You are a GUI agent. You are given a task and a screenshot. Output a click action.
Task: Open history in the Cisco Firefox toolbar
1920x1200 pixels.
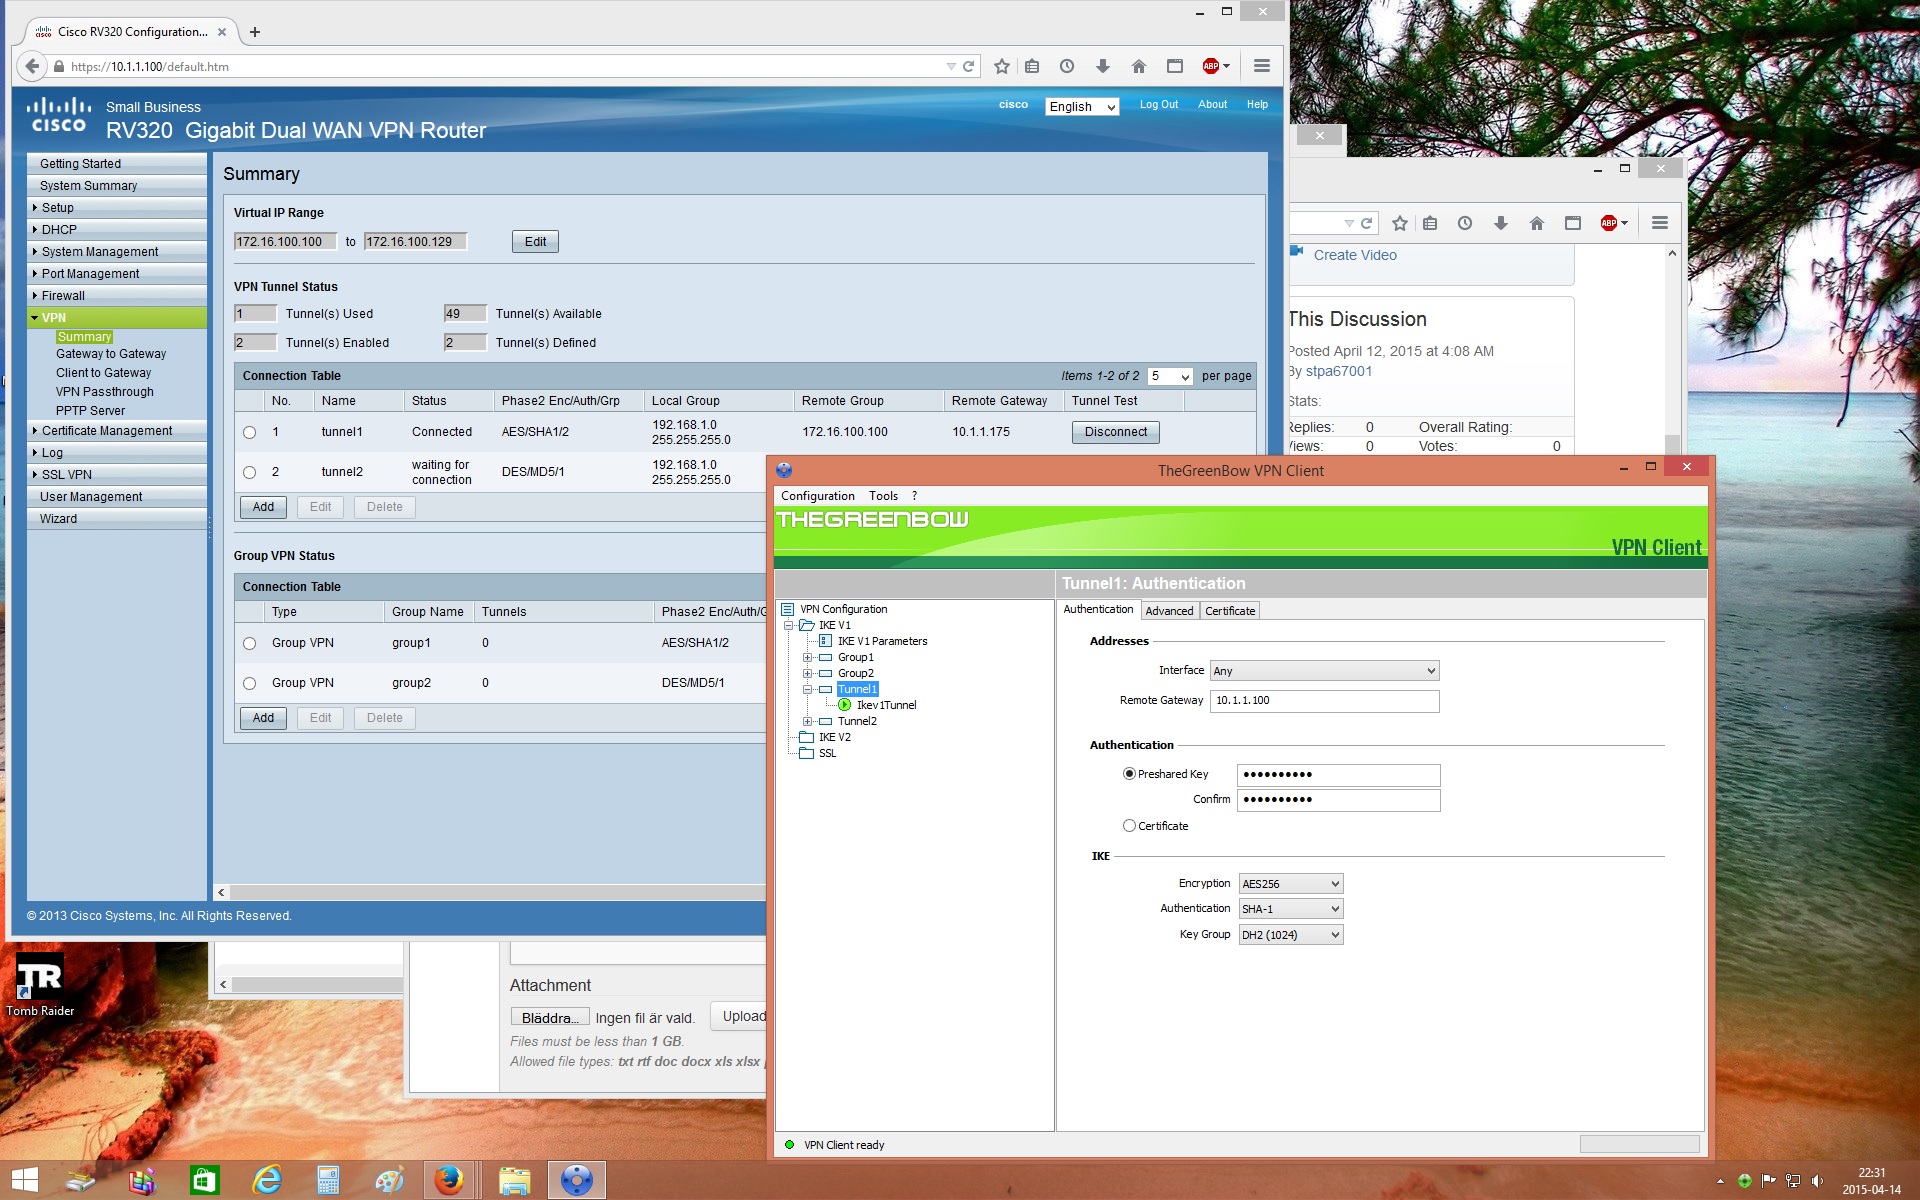coord(1067,66)
